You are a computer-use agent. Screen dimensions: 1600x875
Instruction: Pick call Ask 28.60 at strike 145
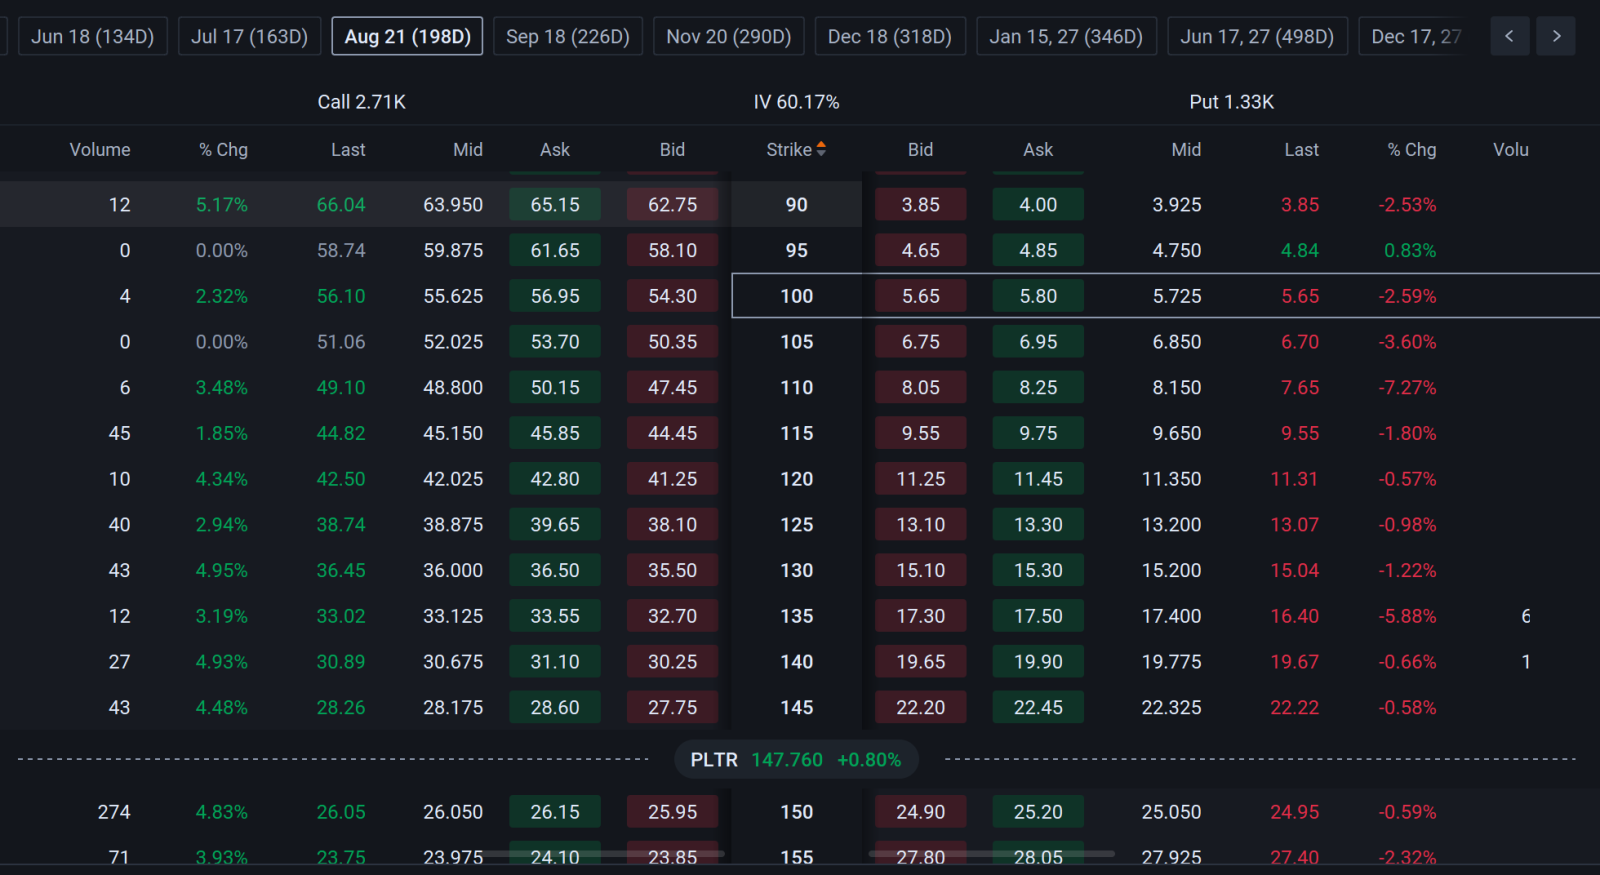pos(555,707)
